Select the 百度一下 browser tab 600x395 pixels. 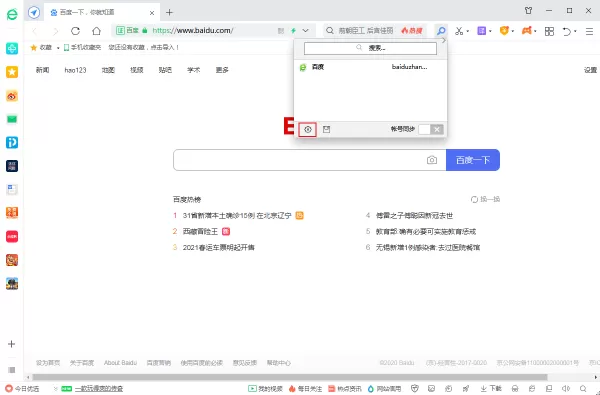102,12
